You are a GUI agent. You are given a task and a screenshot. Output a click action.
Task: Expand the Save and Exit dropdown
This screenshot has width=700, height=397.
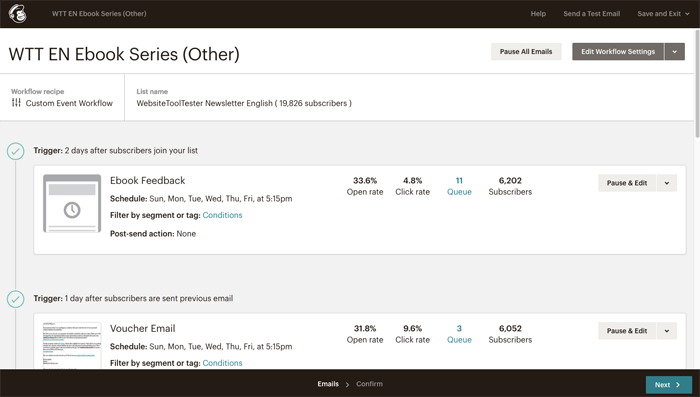point(663,14)
